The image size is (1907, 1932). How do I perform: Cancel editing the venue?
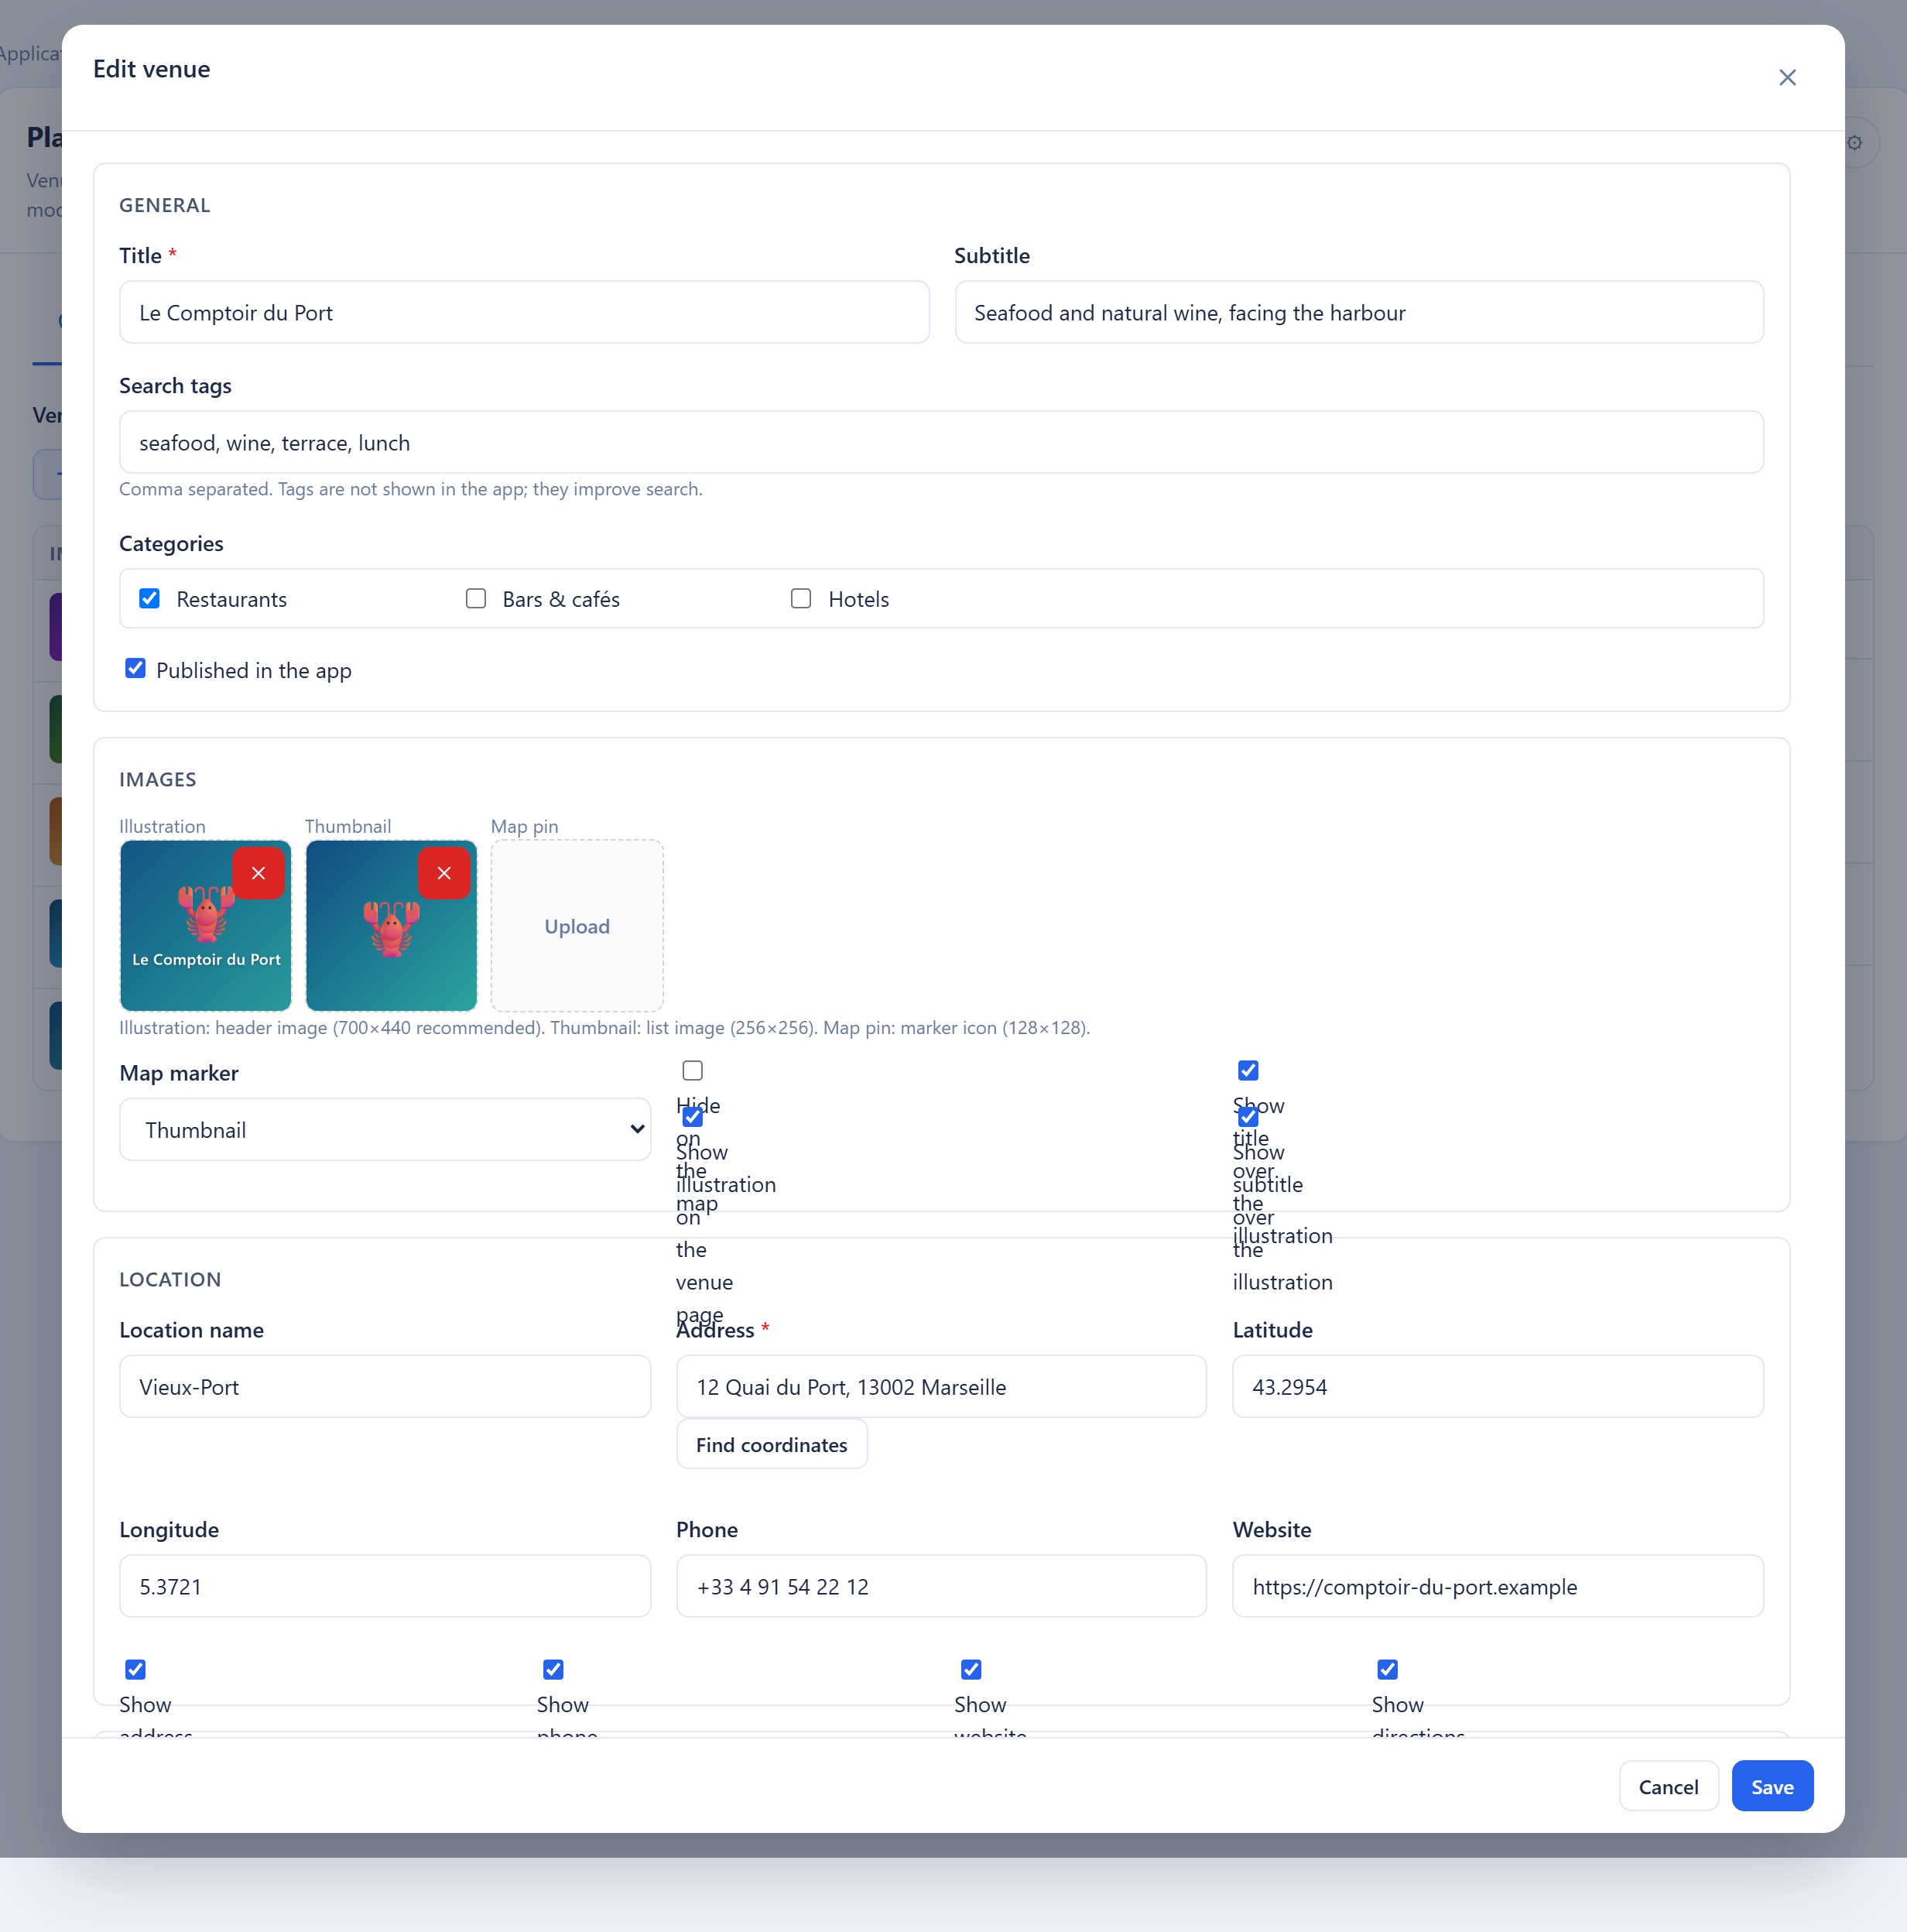(1668, 1786)
